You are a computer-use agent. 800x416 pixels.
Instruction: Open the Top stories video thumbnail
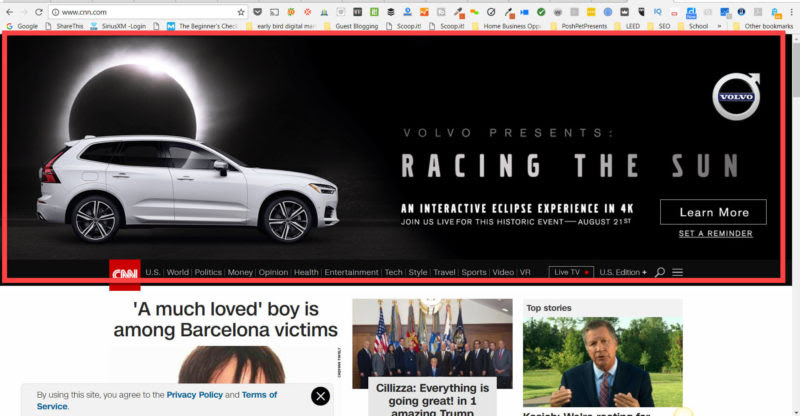603,362
